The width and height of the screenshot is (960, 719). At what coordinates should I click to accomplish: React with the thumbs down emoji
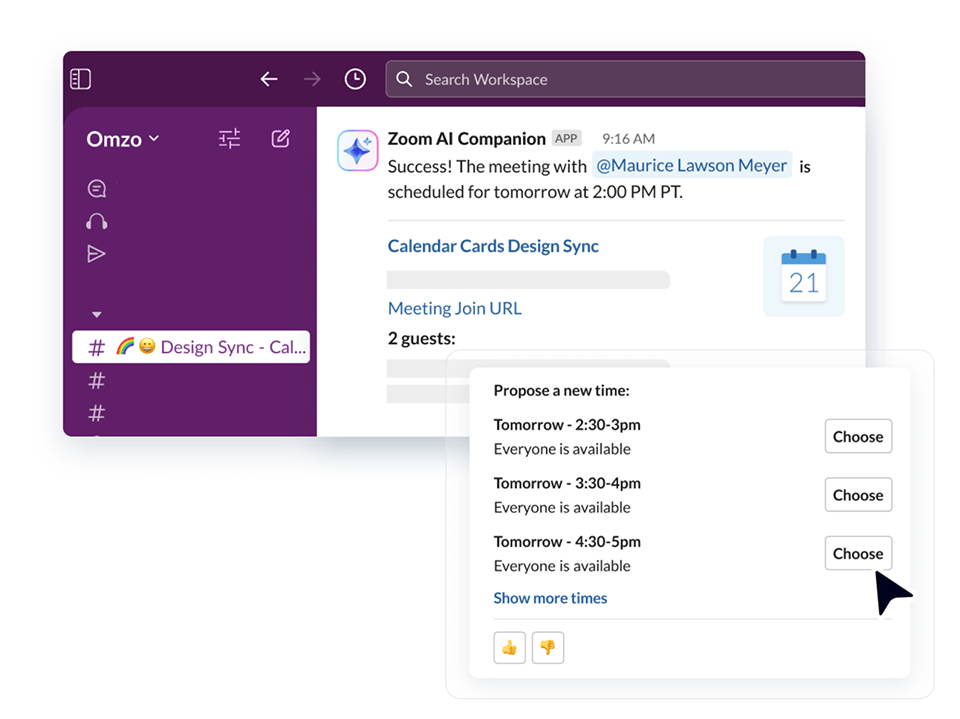[548, 647]
